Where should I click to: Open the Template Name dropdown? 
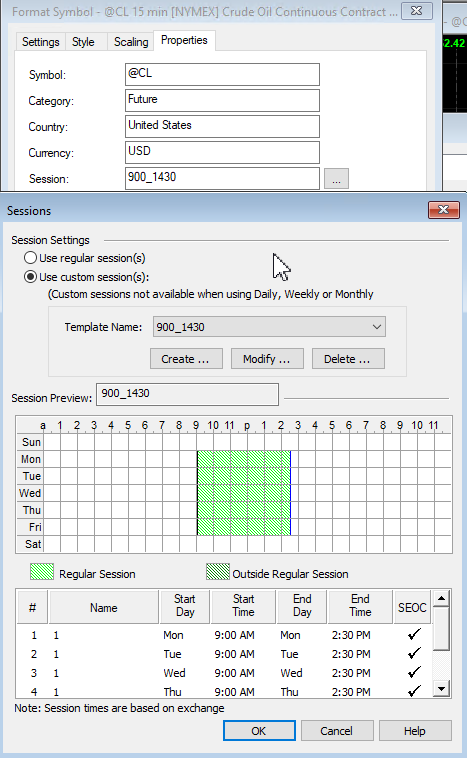coord(269,327)
